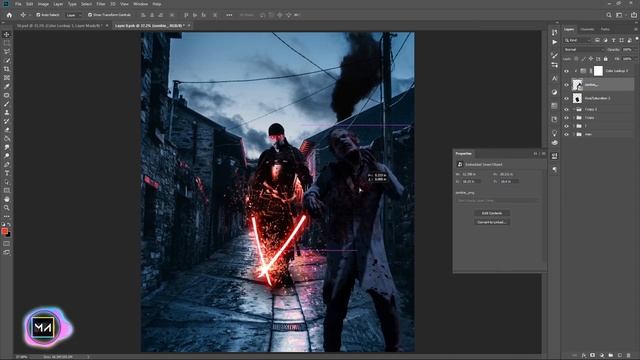The width and height of the screenshot is (640, 360).
Task: Collapse the Properties panel double arrow
Action: [535, 153]
